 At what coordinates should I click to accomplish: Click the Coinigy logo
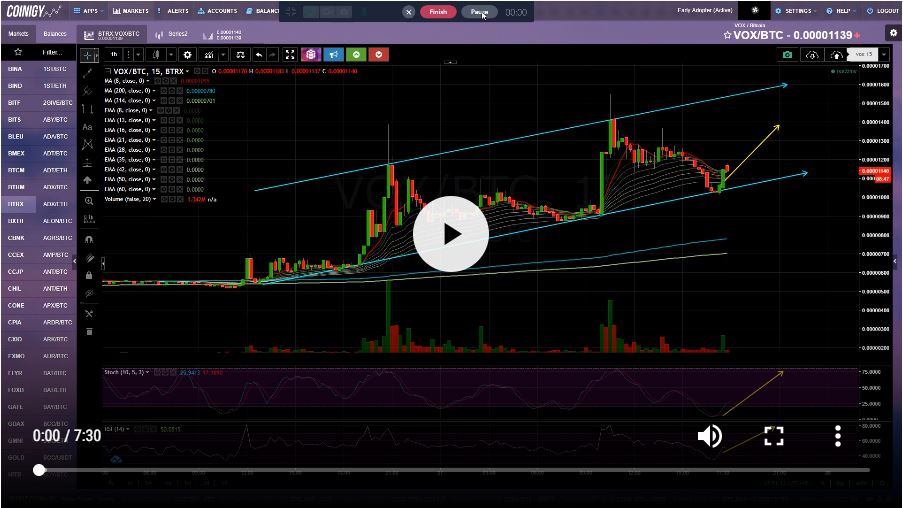(x=33, y=11)
